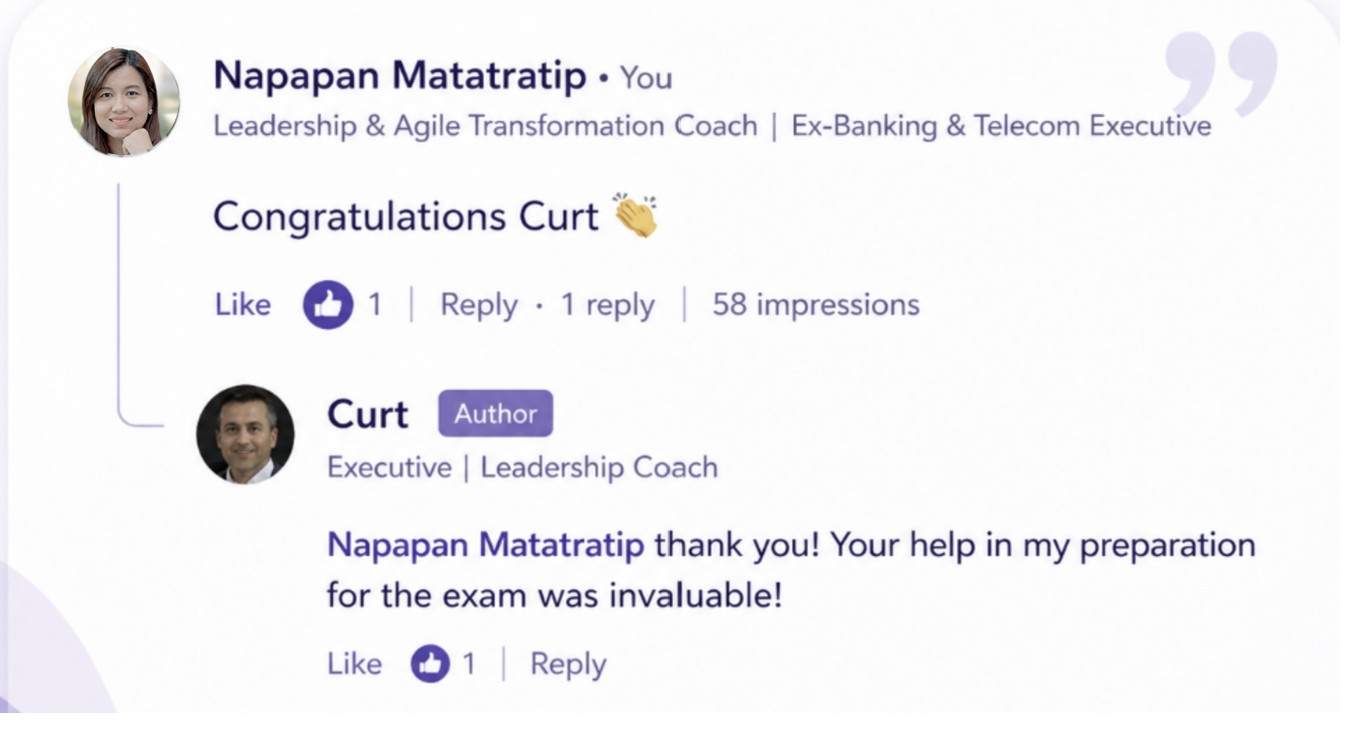Click the thumbs-up icon under Curt's reply
Image resolution: width=1354 pixels, height=730 pixels.
coord(430,663)
